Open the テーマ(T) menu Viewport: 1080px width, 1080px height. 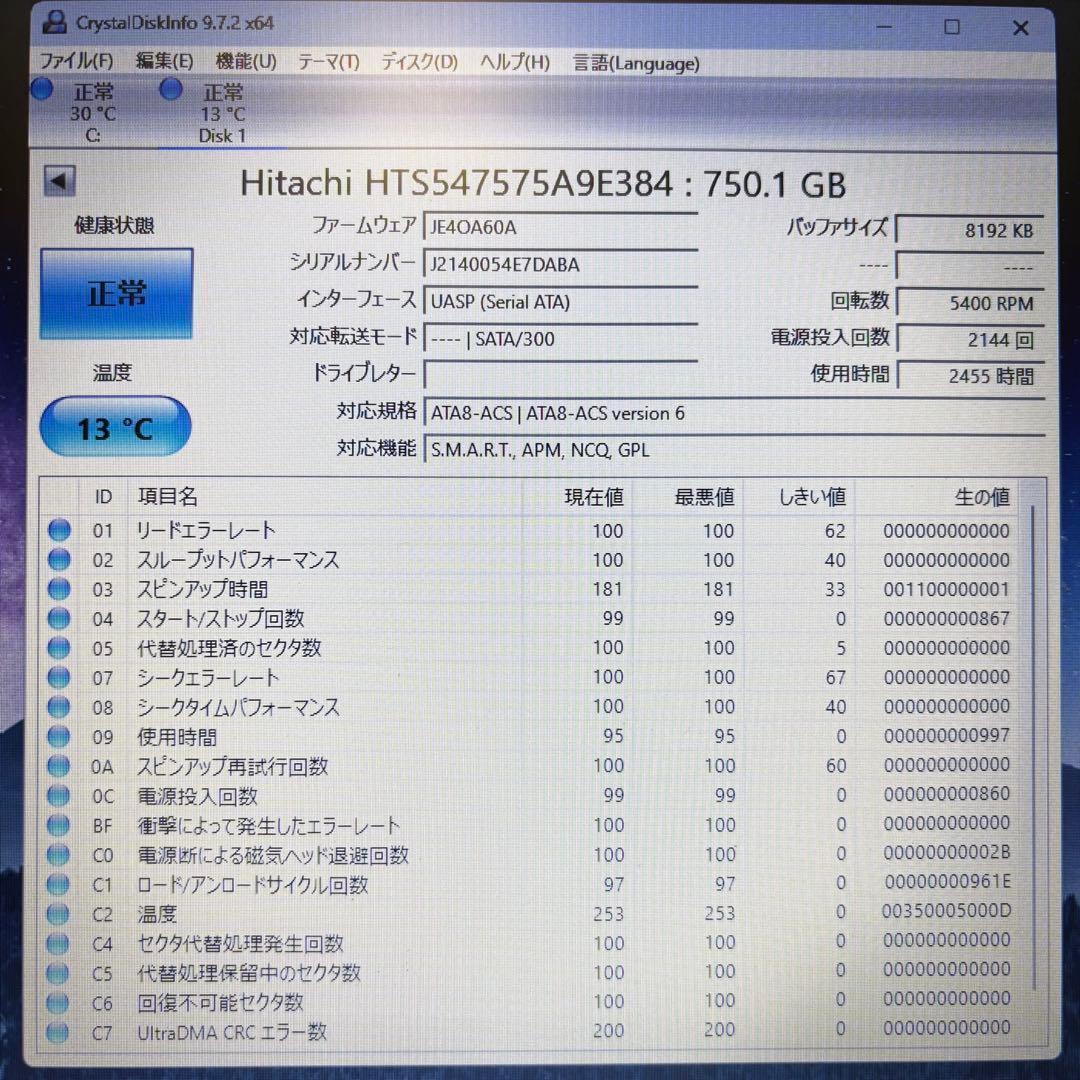327,62
